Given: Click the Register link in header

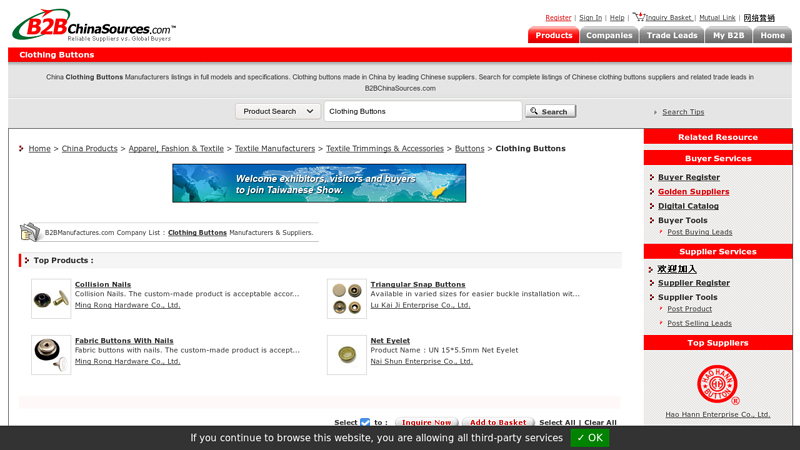Looking at the screenshot, I should point(558,17).
